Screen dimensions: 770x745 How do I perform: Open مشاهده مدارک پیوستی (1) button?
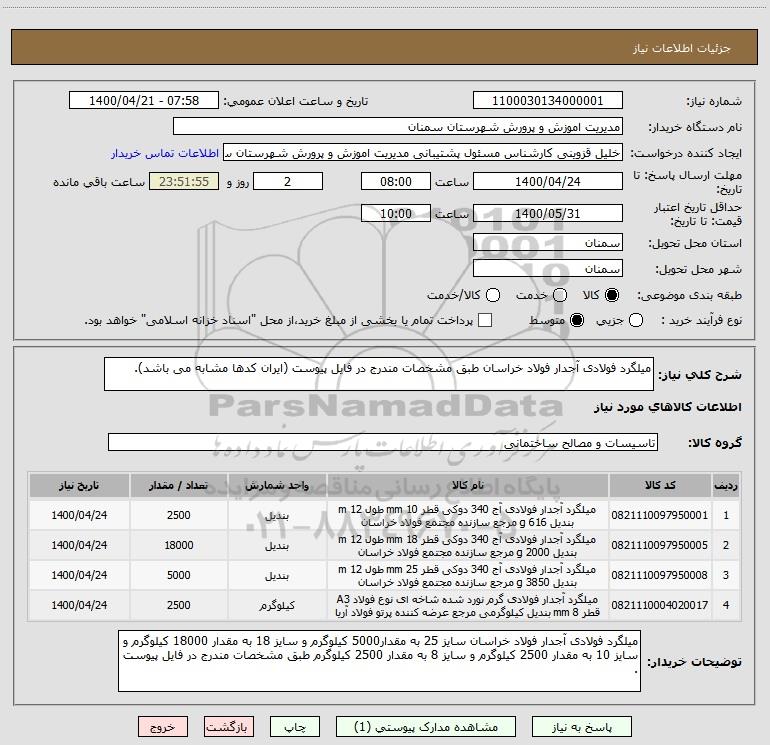[426, 727]
